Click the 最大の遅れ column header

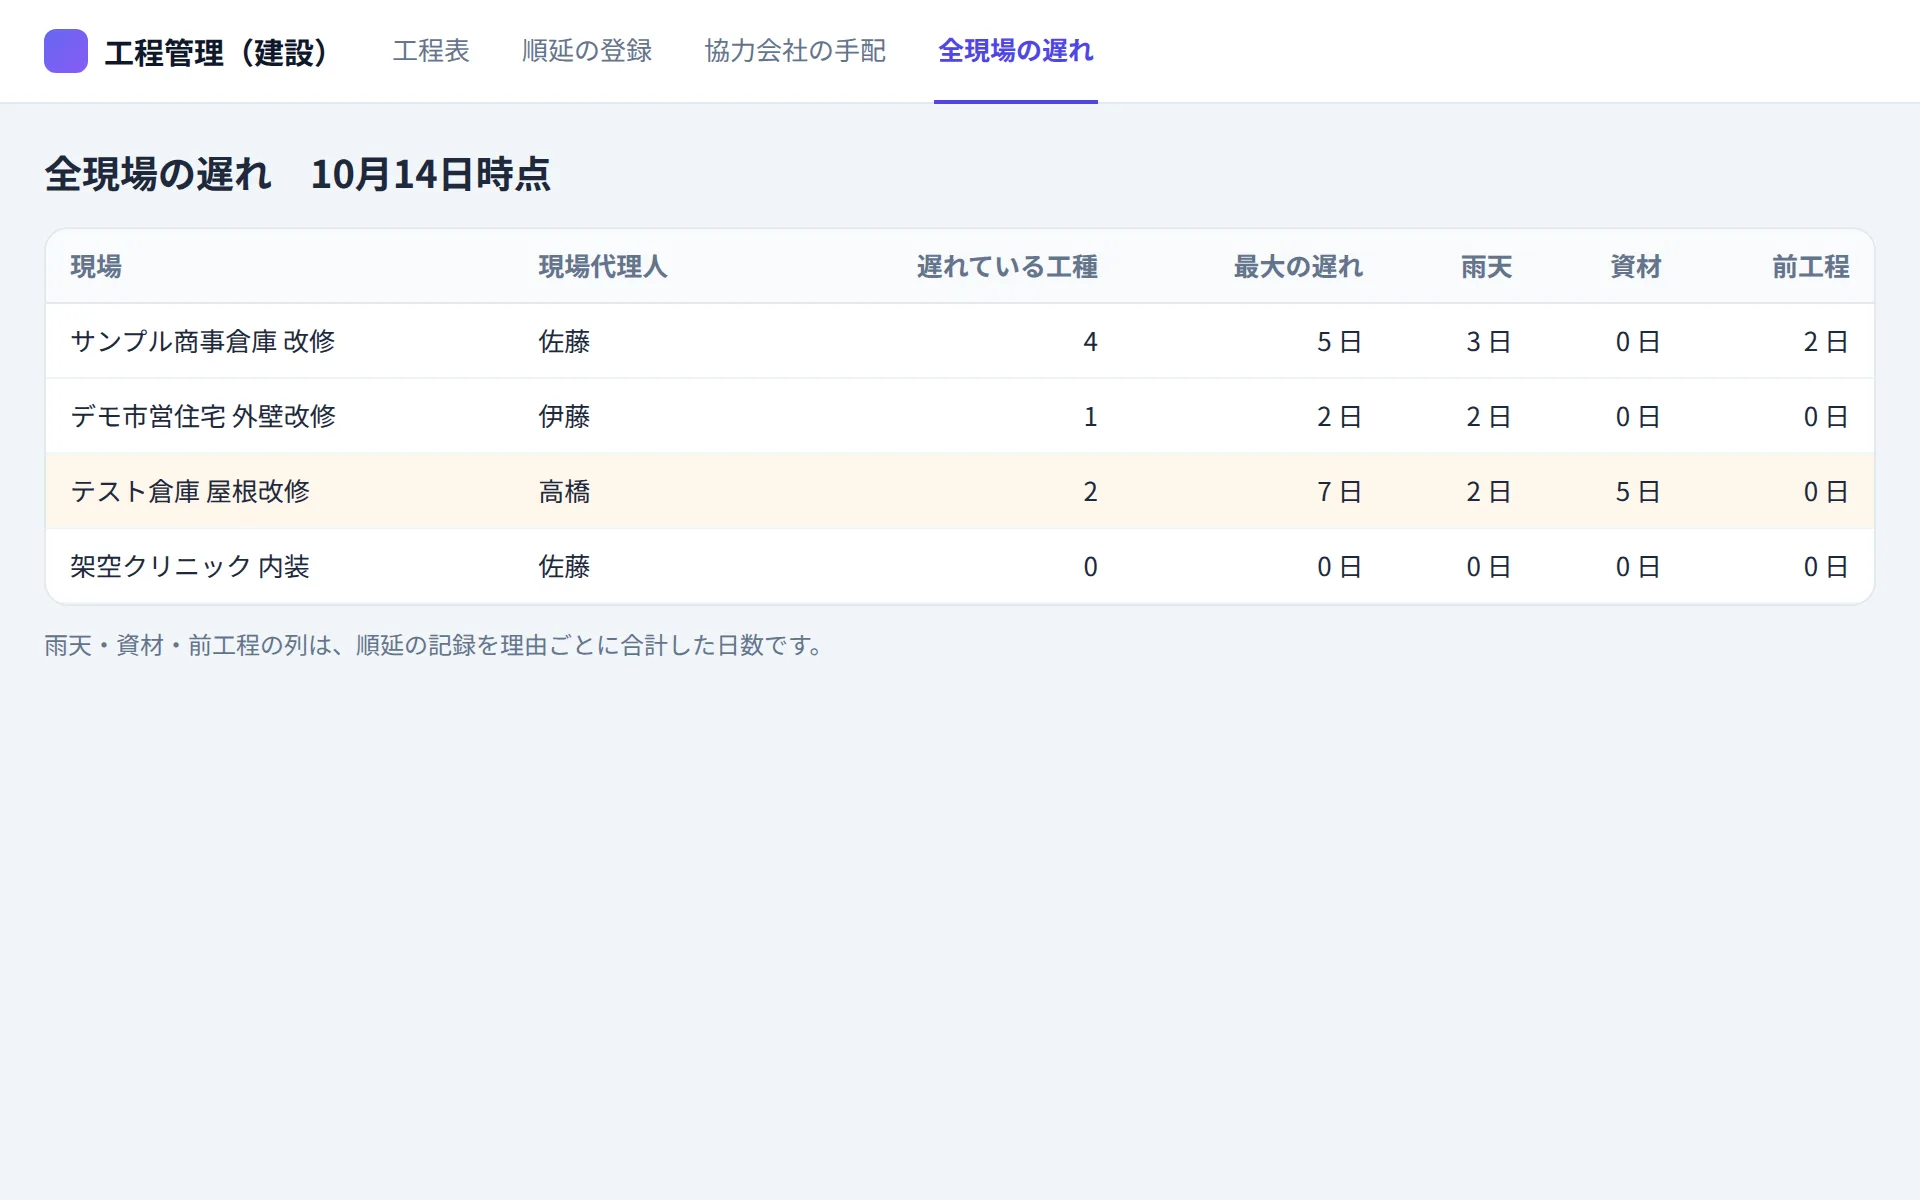(x=1298, y=267)
